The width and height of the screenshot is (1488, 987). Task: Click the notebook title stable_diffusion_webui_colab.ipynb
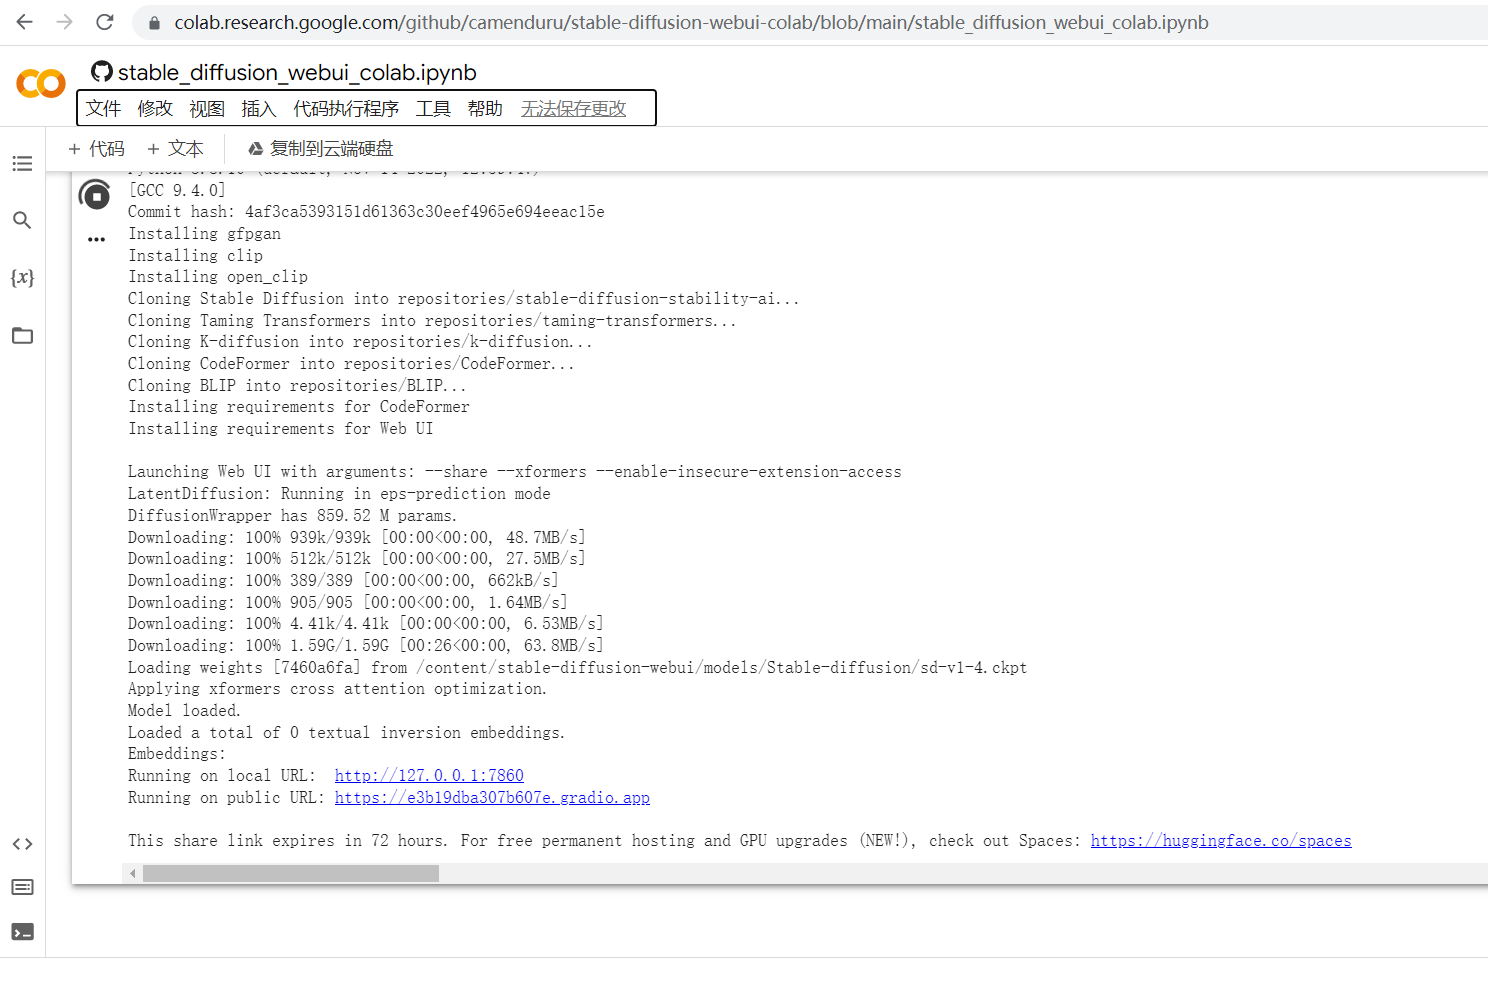pos(297,72)
